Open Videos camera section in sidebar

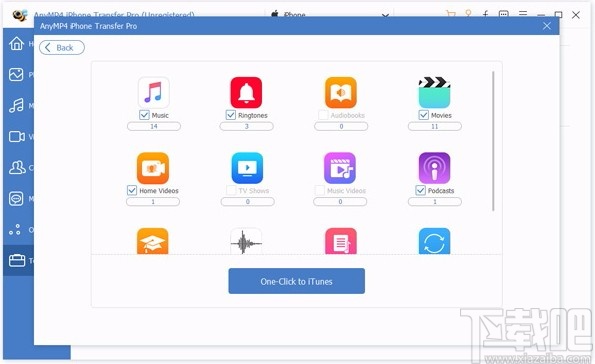tap(17, 137)
